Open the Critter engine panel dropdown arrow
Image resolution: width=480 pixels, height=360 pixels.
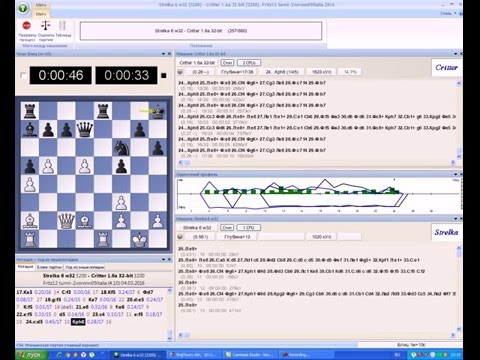tap(456, 54)
